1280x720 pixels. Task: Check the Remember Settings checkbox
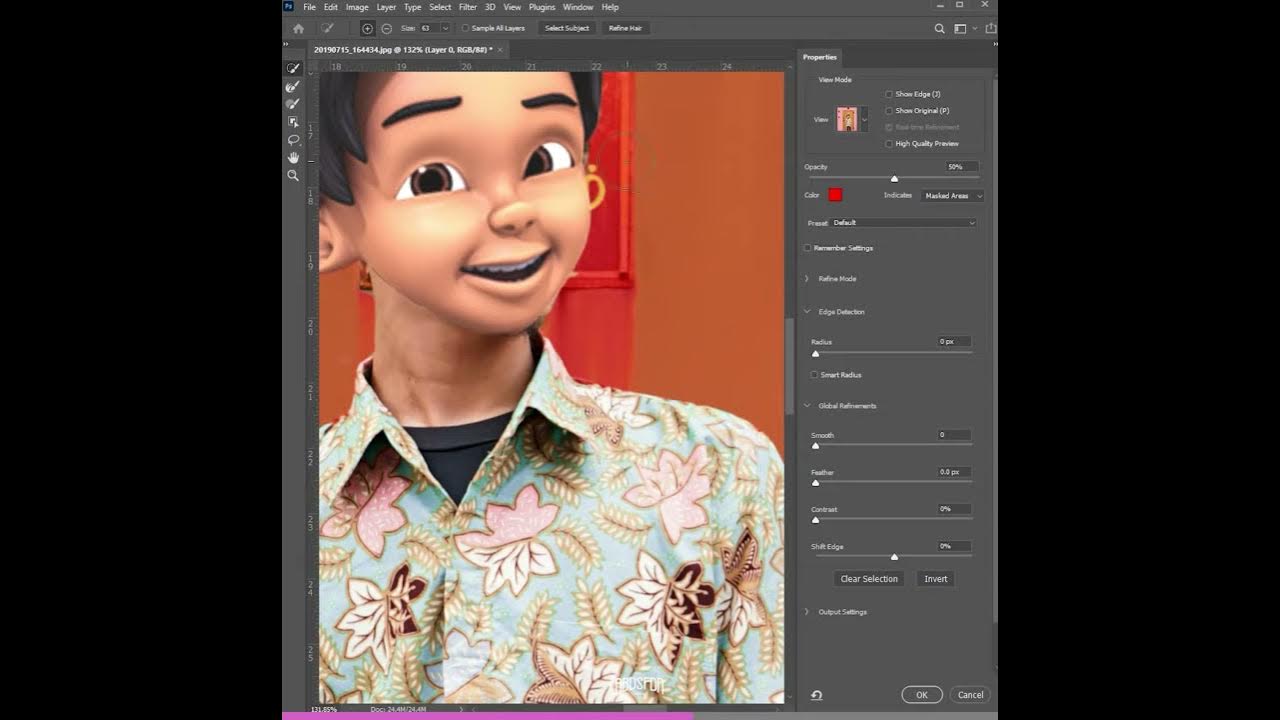point(808,248)
